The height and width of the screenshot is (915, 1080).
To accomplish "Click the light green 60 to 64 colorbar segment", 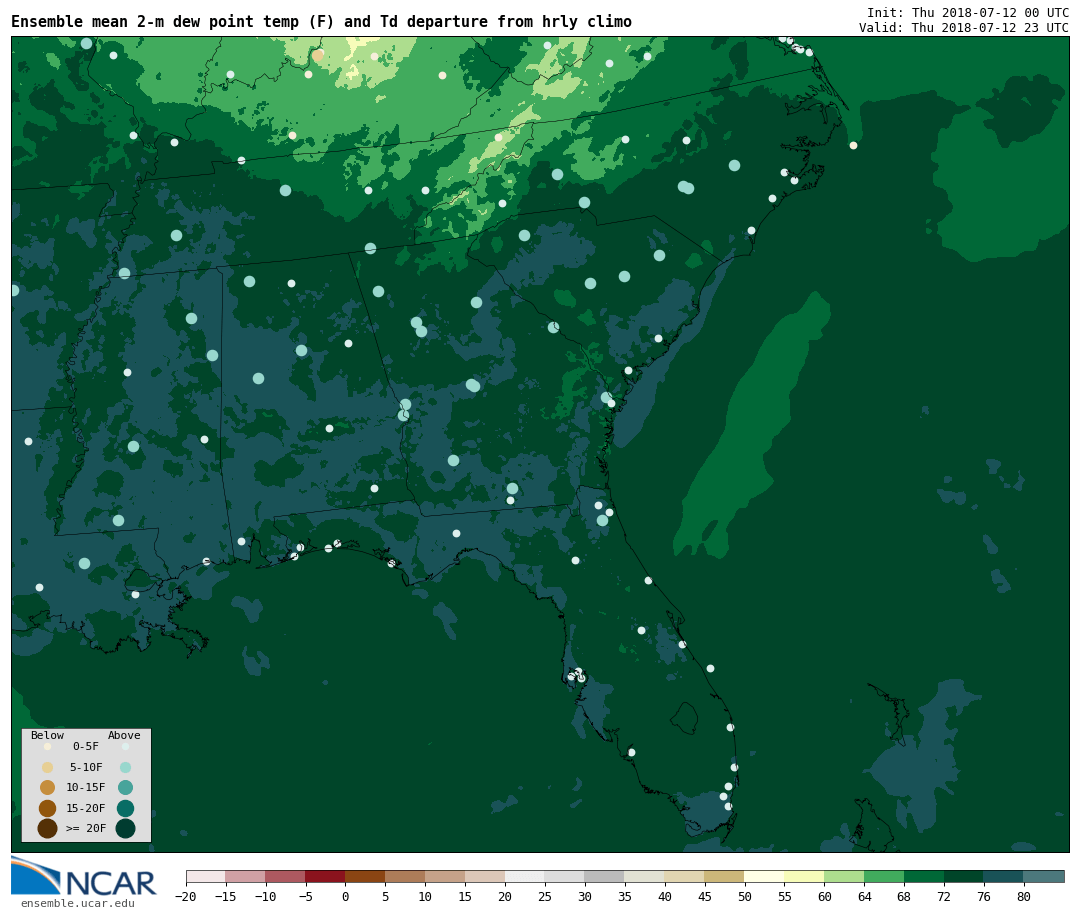I will point(844,876).
